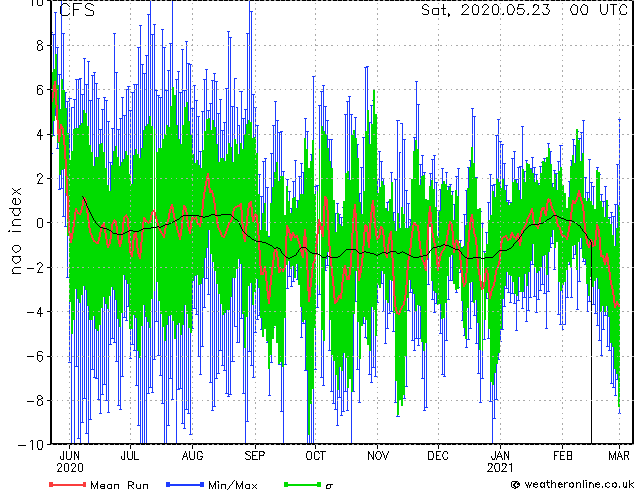634x490 pixels.
Task: Click the blue Min/Max legend line
Action: (185, 484)
